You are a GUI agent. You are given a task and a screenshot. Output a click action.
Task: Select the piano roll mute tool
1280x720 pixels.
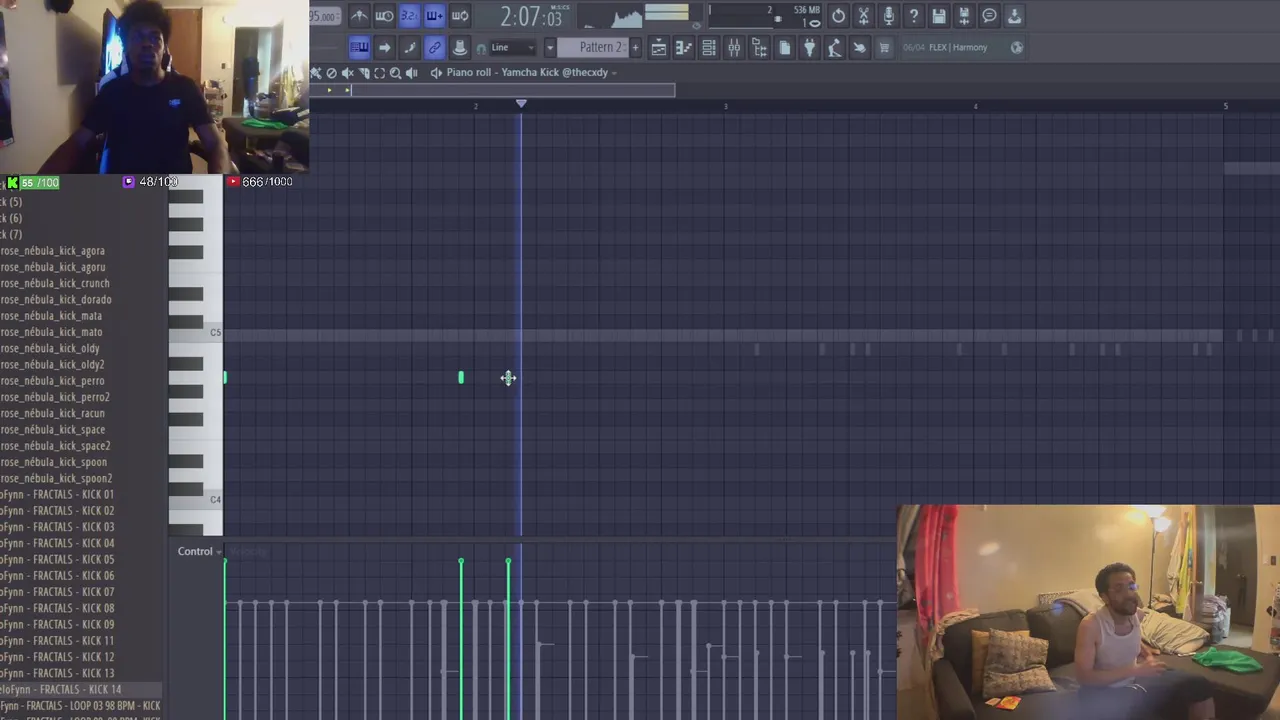347,72
